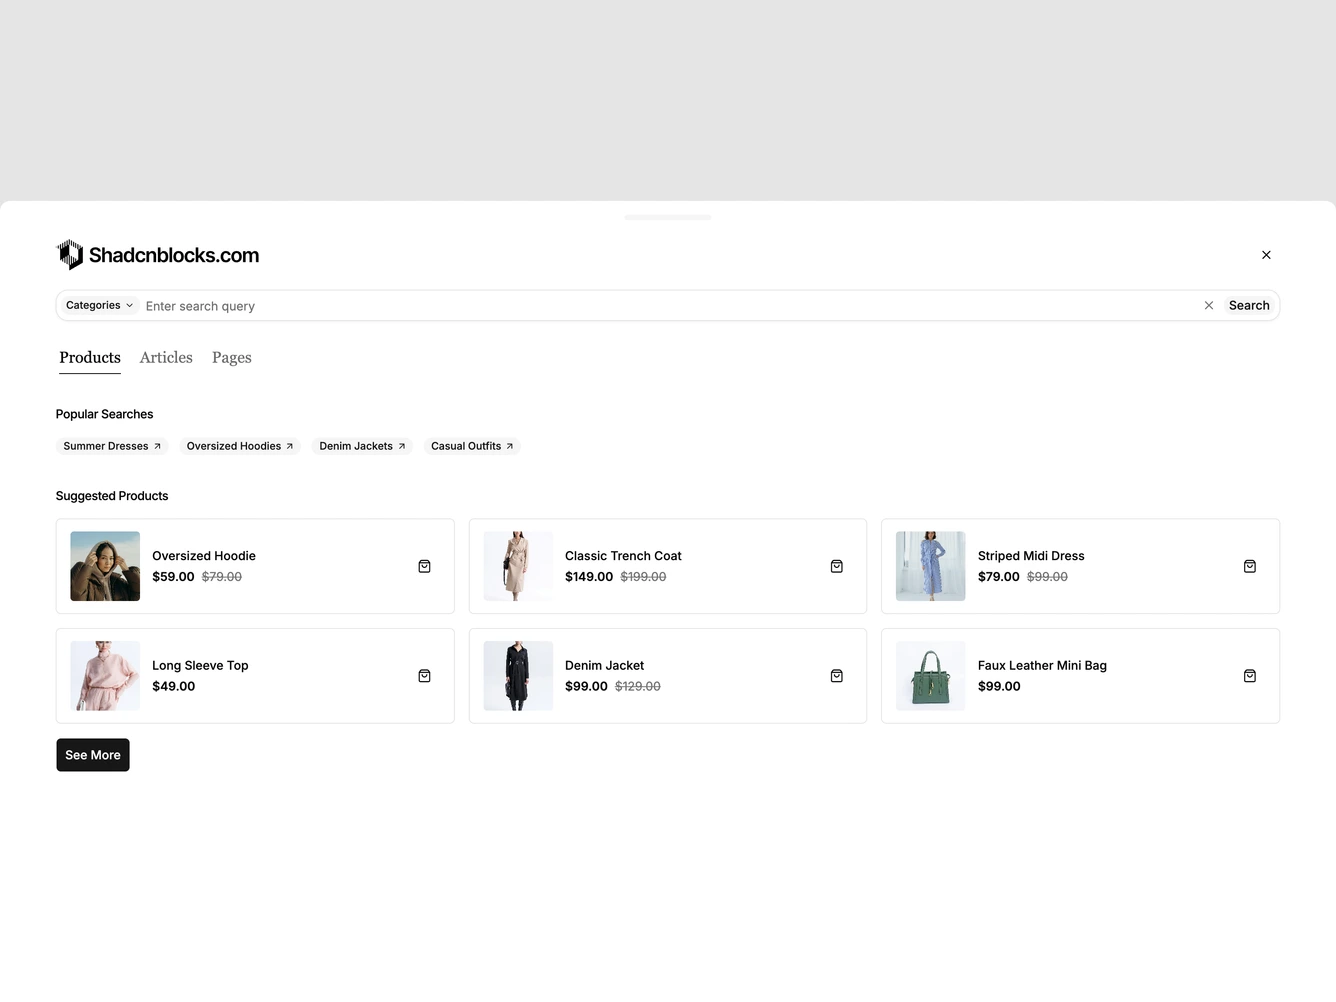This screenshot has height=1002, width=1336.
Task: Open the Categories dropdown
Action: tap(99, 306)
